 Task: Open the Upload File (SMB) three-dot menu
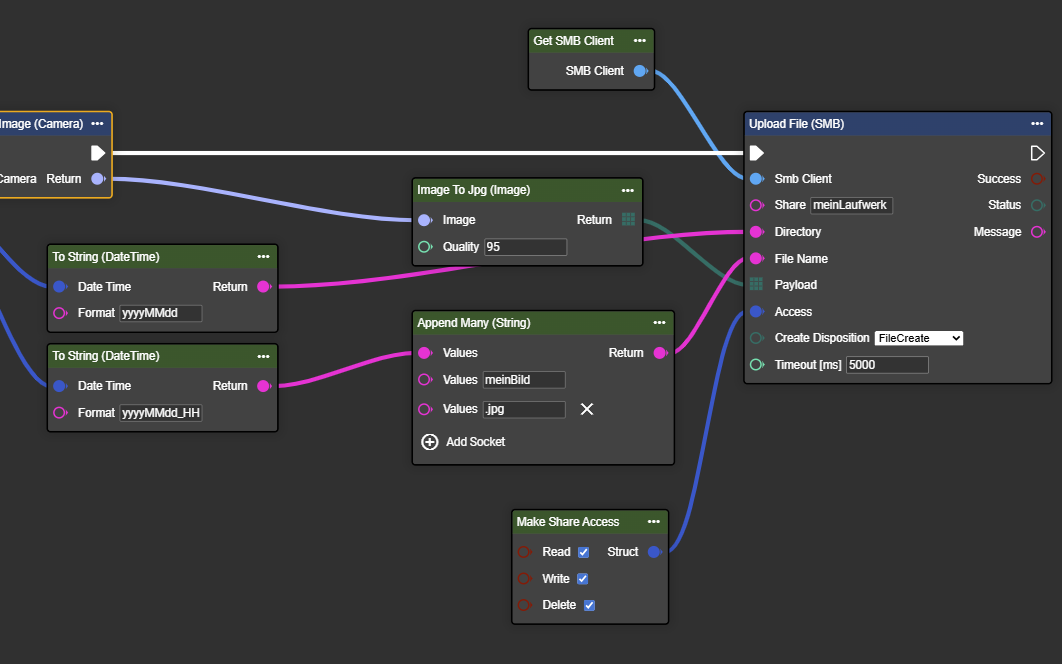(1038, 124)
